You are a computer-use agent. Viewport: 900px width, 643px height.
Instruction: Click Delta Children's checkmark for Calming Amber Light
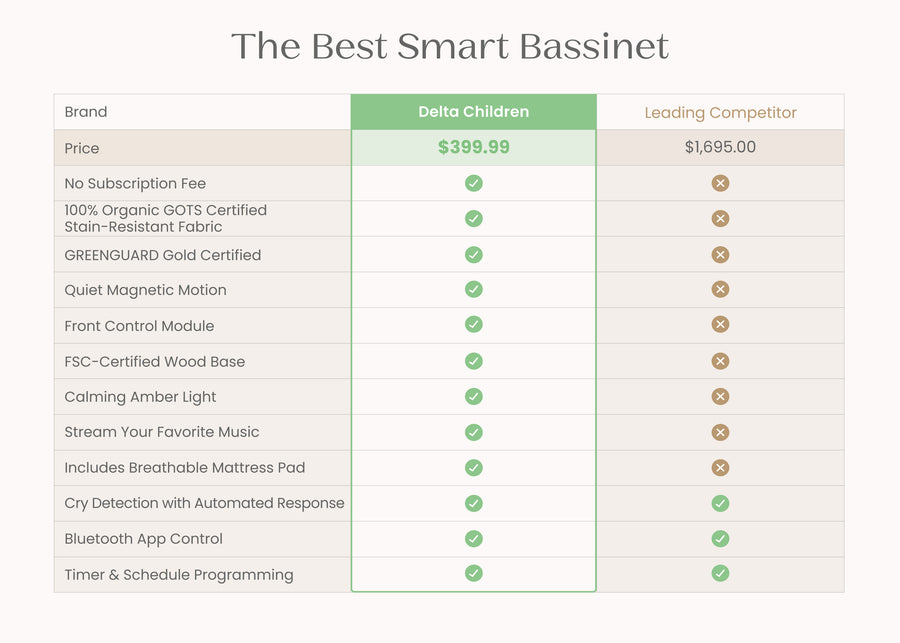tap(474, 396)
